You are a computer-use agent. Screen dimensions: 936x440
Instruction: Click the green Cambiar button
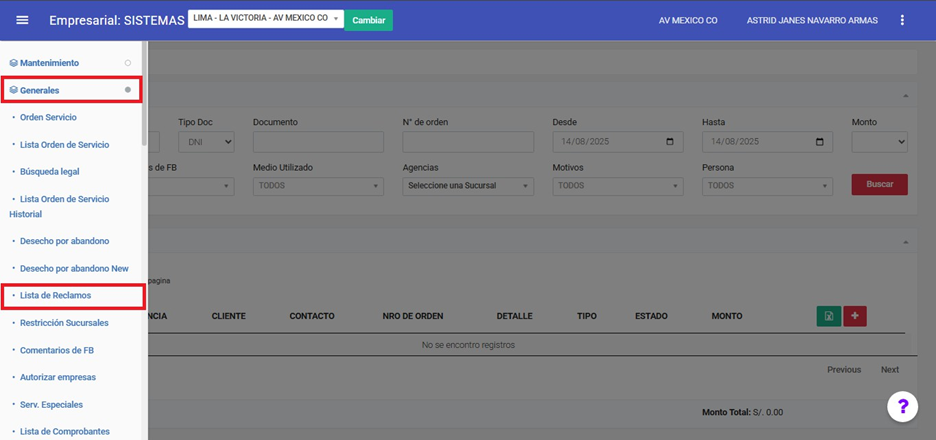(x=368, y=20)
